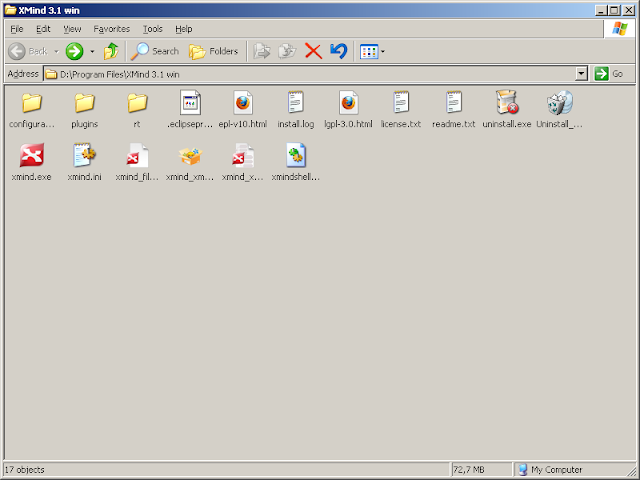The image size is (640, 480).
Task: Select the license.txt file
Action: pyautogui.click(x=401, y=109)
